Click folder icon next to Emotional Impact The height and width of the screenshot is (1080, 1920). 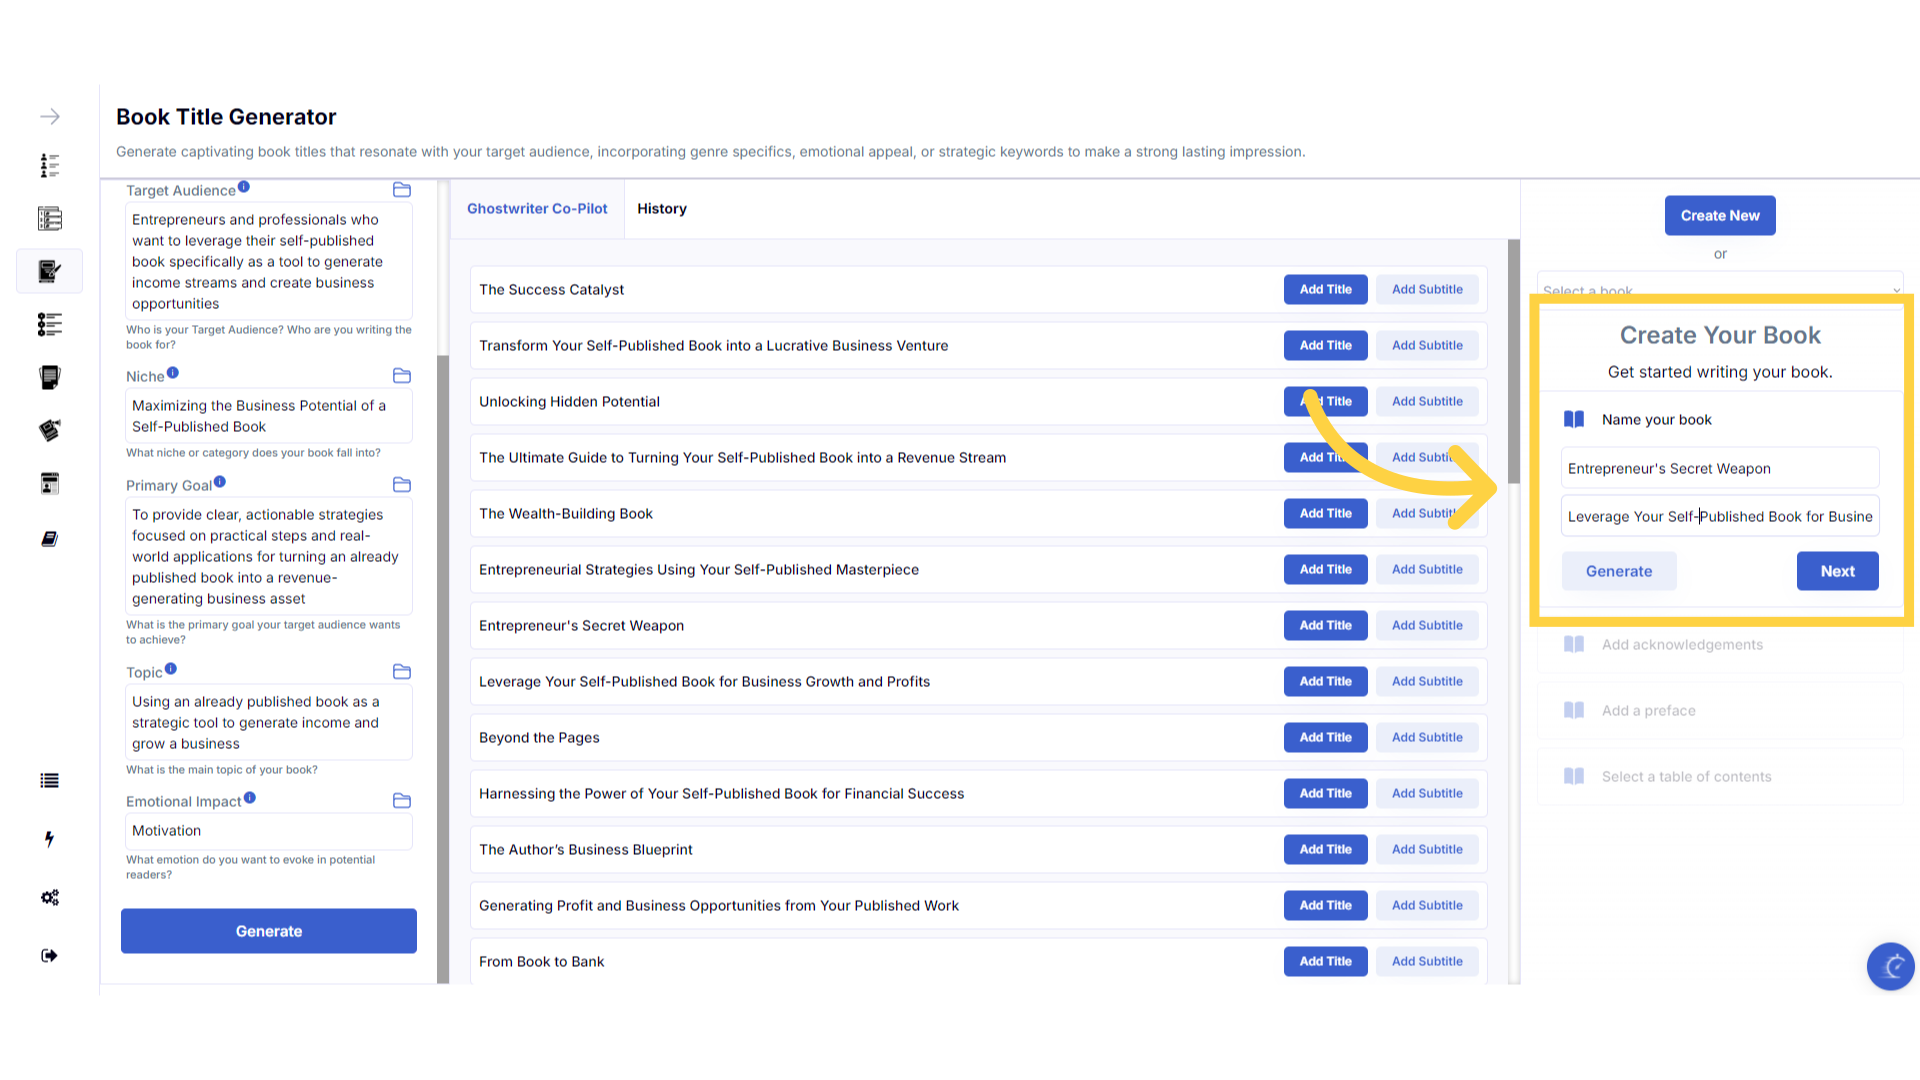[x=402, y=801]
